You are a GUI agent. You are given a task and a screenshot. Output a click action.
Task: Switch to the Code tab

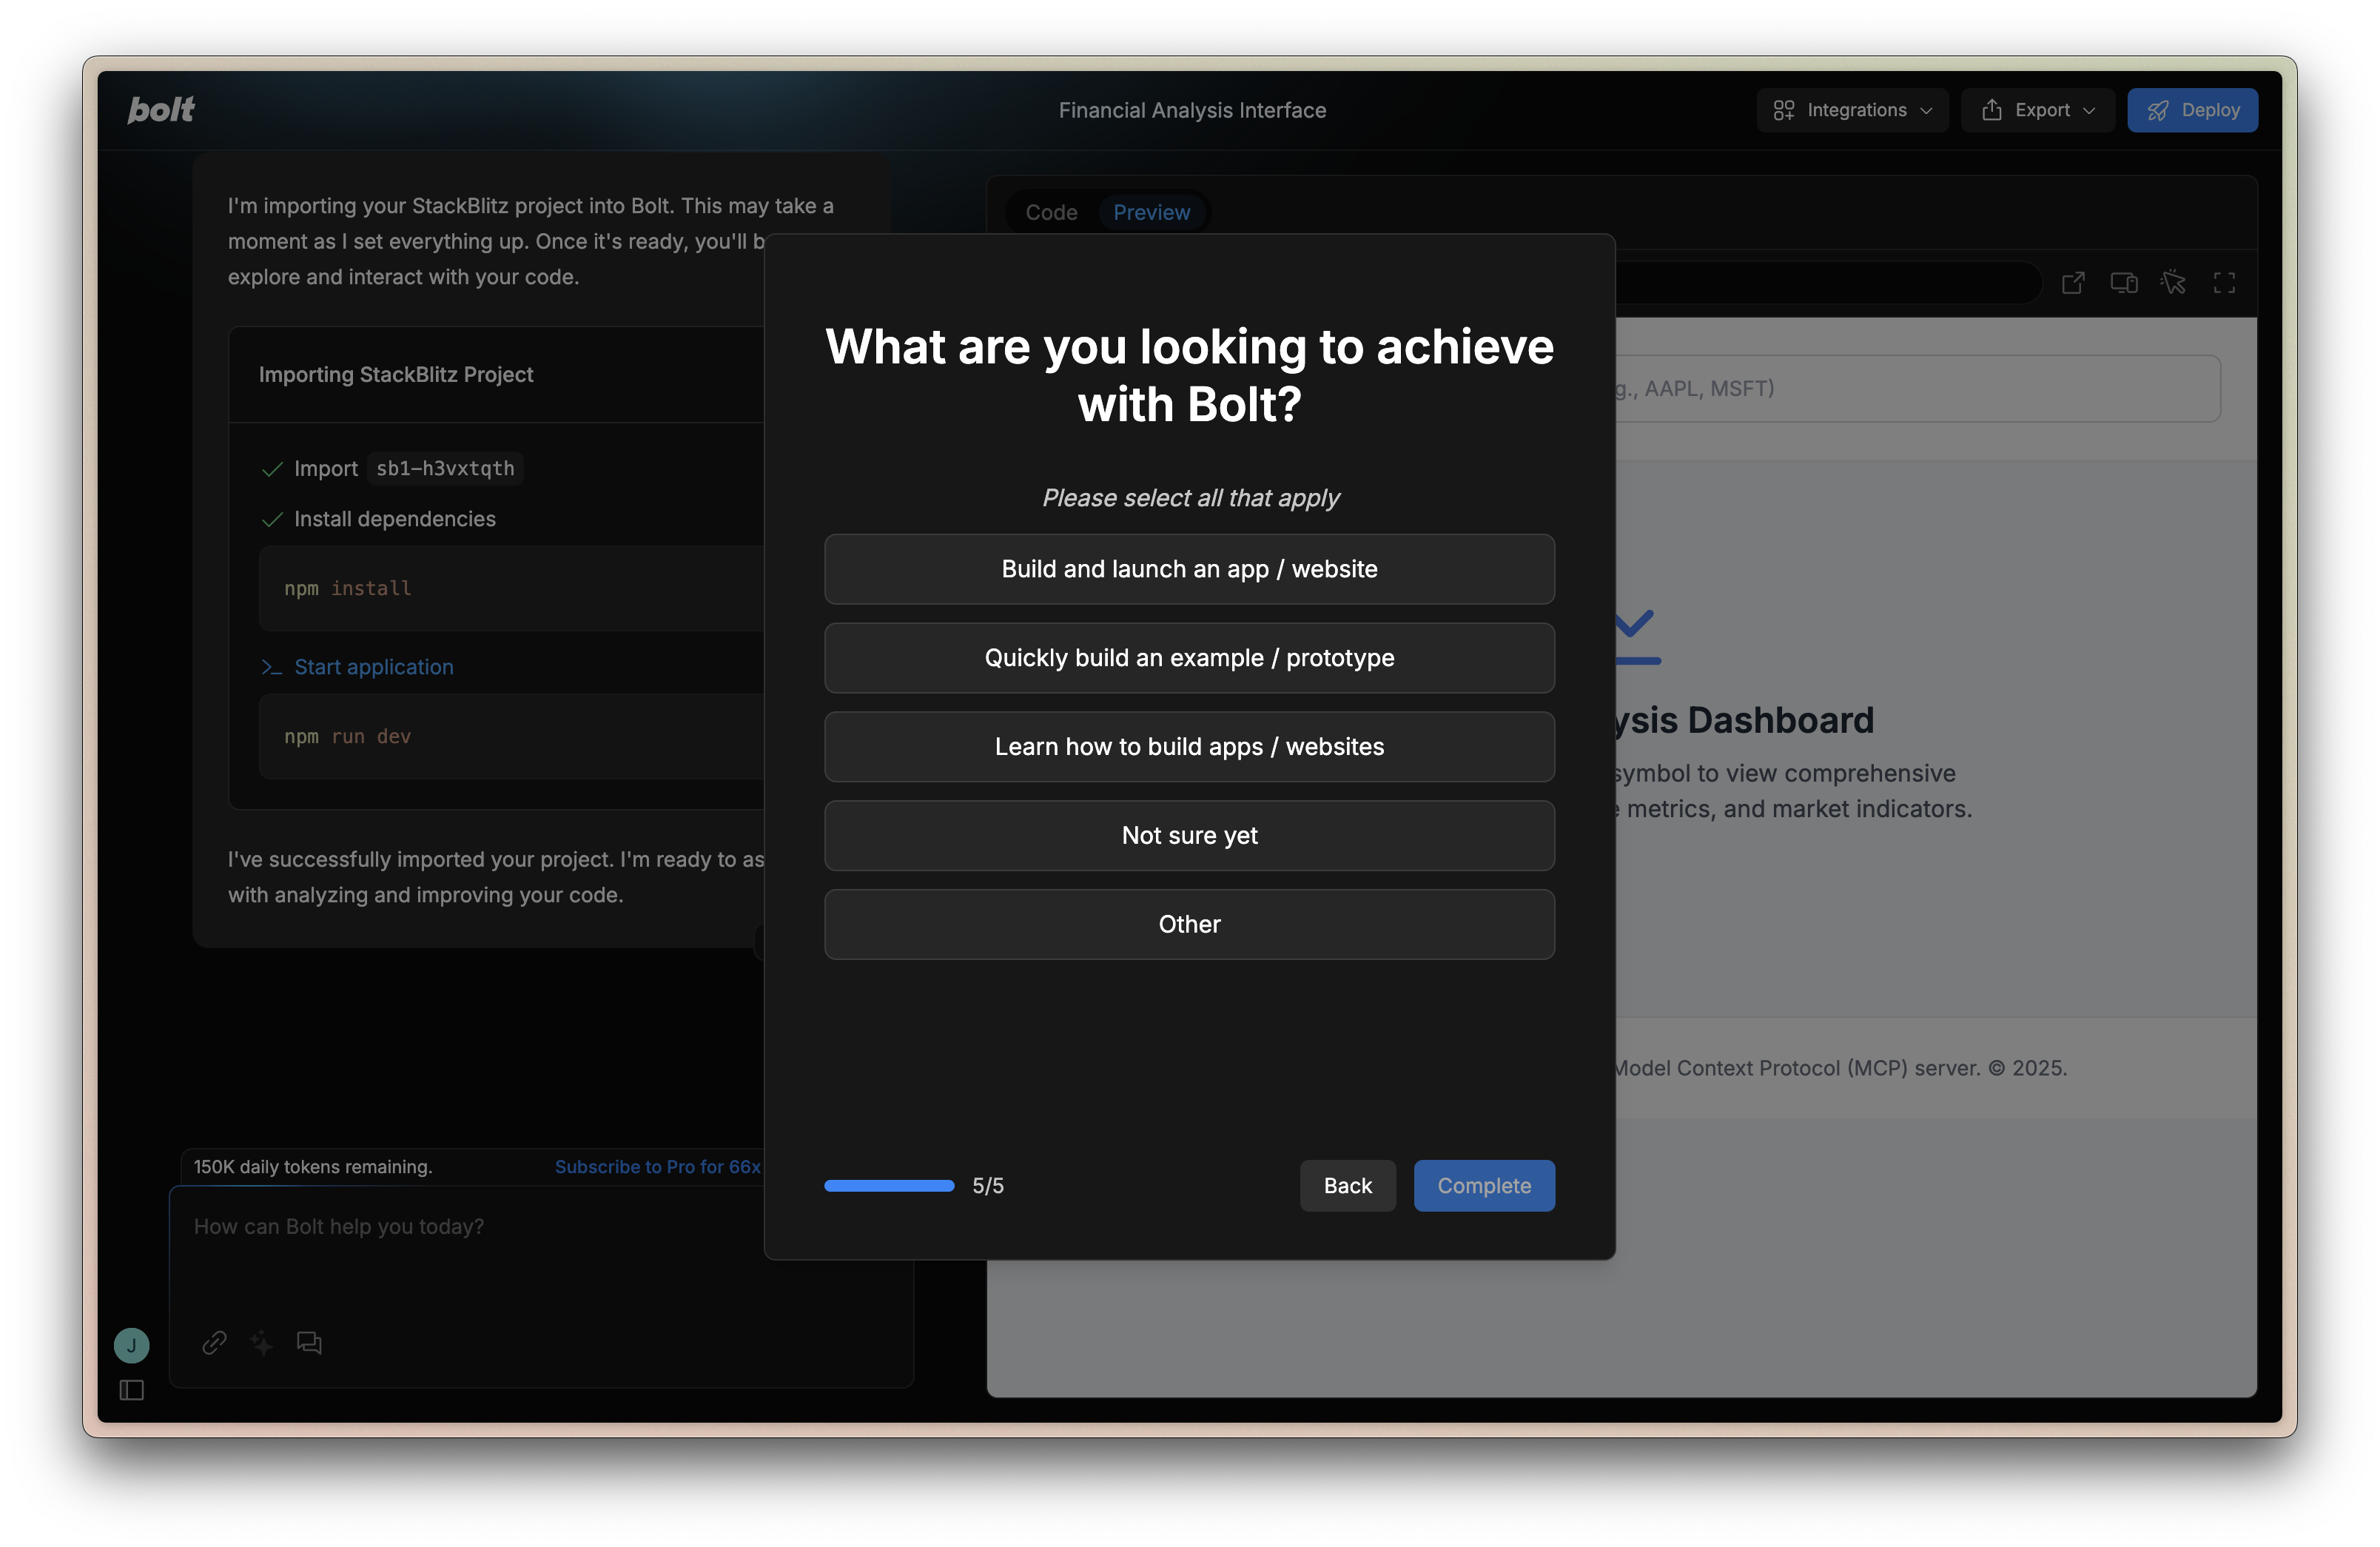click(1051, 212)
